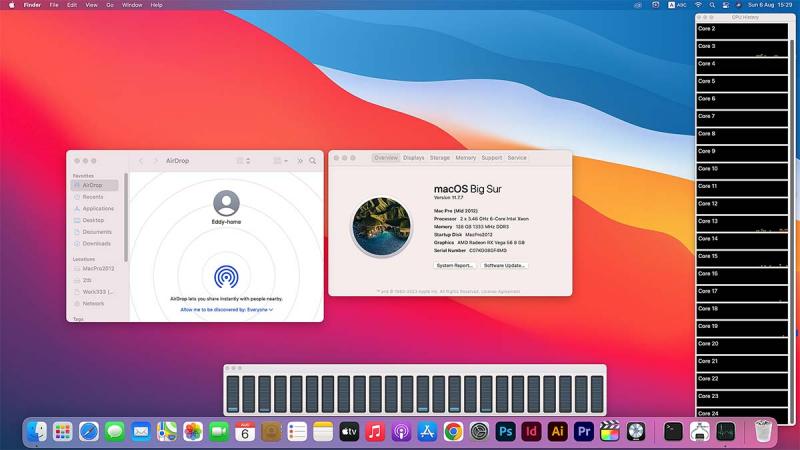Open the Apple menu
The image size is (800, 450).
pyautogui.click(x=11, y=5)
